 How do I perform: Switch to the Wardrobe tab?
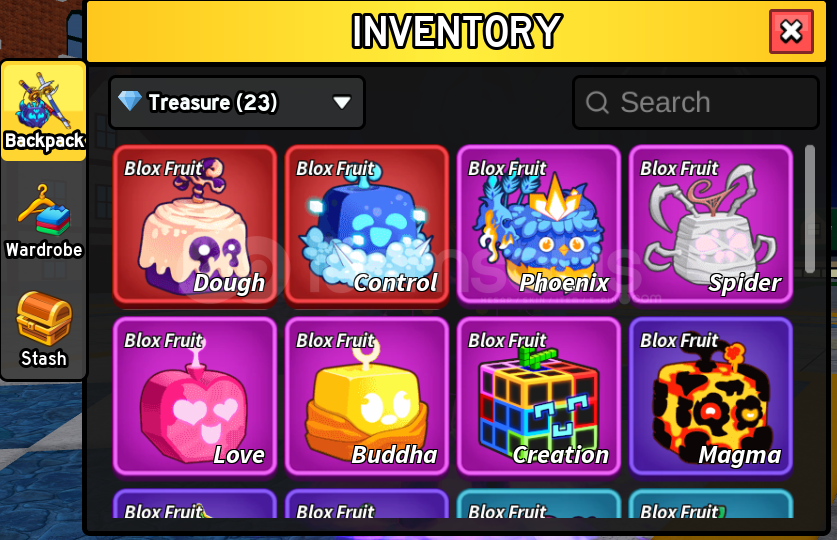(x=44, y=221)
